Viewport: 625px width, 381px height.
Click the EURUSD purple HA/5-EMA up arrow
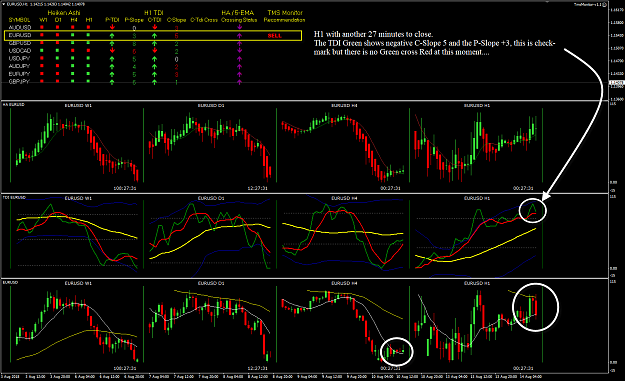click(x=240, y=35)
